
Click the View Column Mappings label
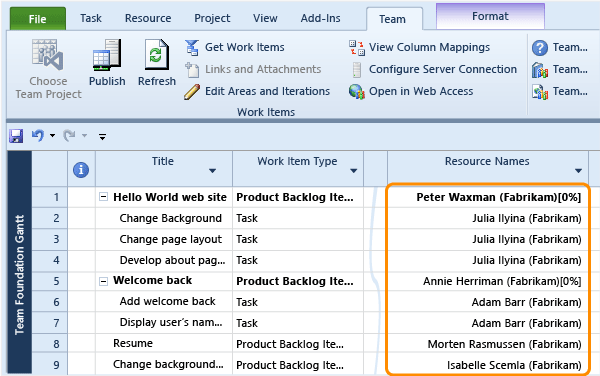click(x=429, y=47)
